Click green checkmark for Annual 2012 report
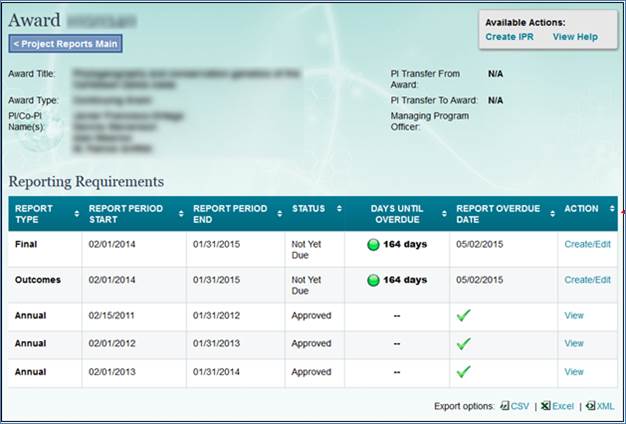The width and height of the screenshot is (626, 424). (x=464, y=343)
